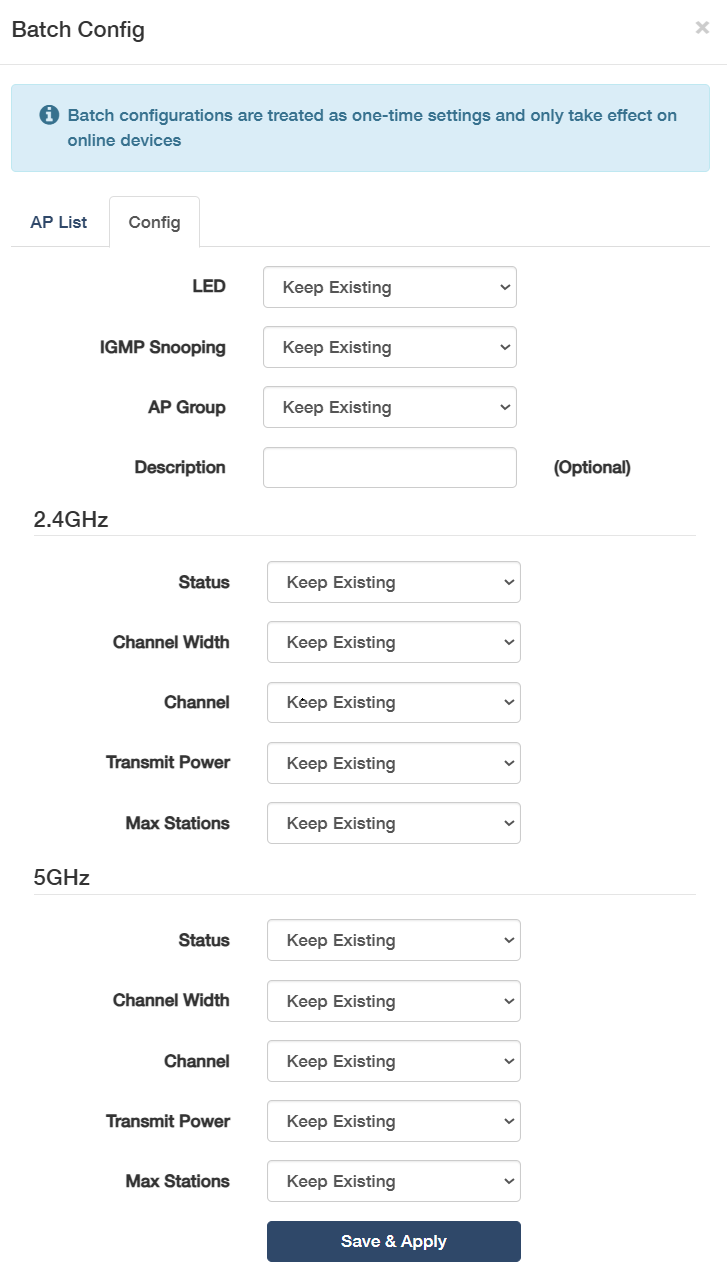Screen dimensions: 727x1279
Task: Expand the 5GHz Channel Width dropdown
Action: point(393,1001)
